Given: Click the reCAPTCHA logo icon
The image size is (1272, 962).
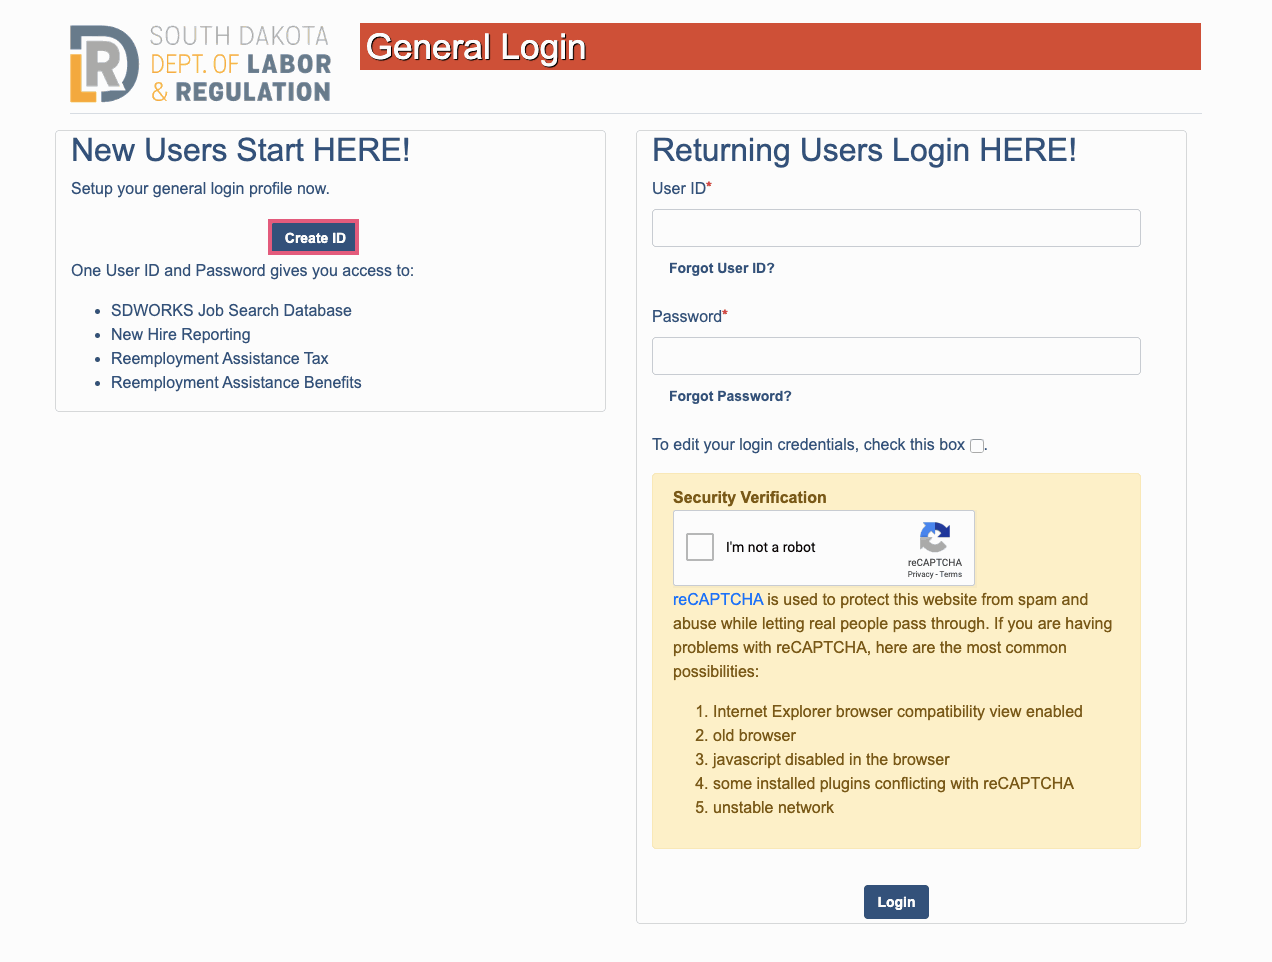Looking at the screenshot, I should click(x=935, y=537).
